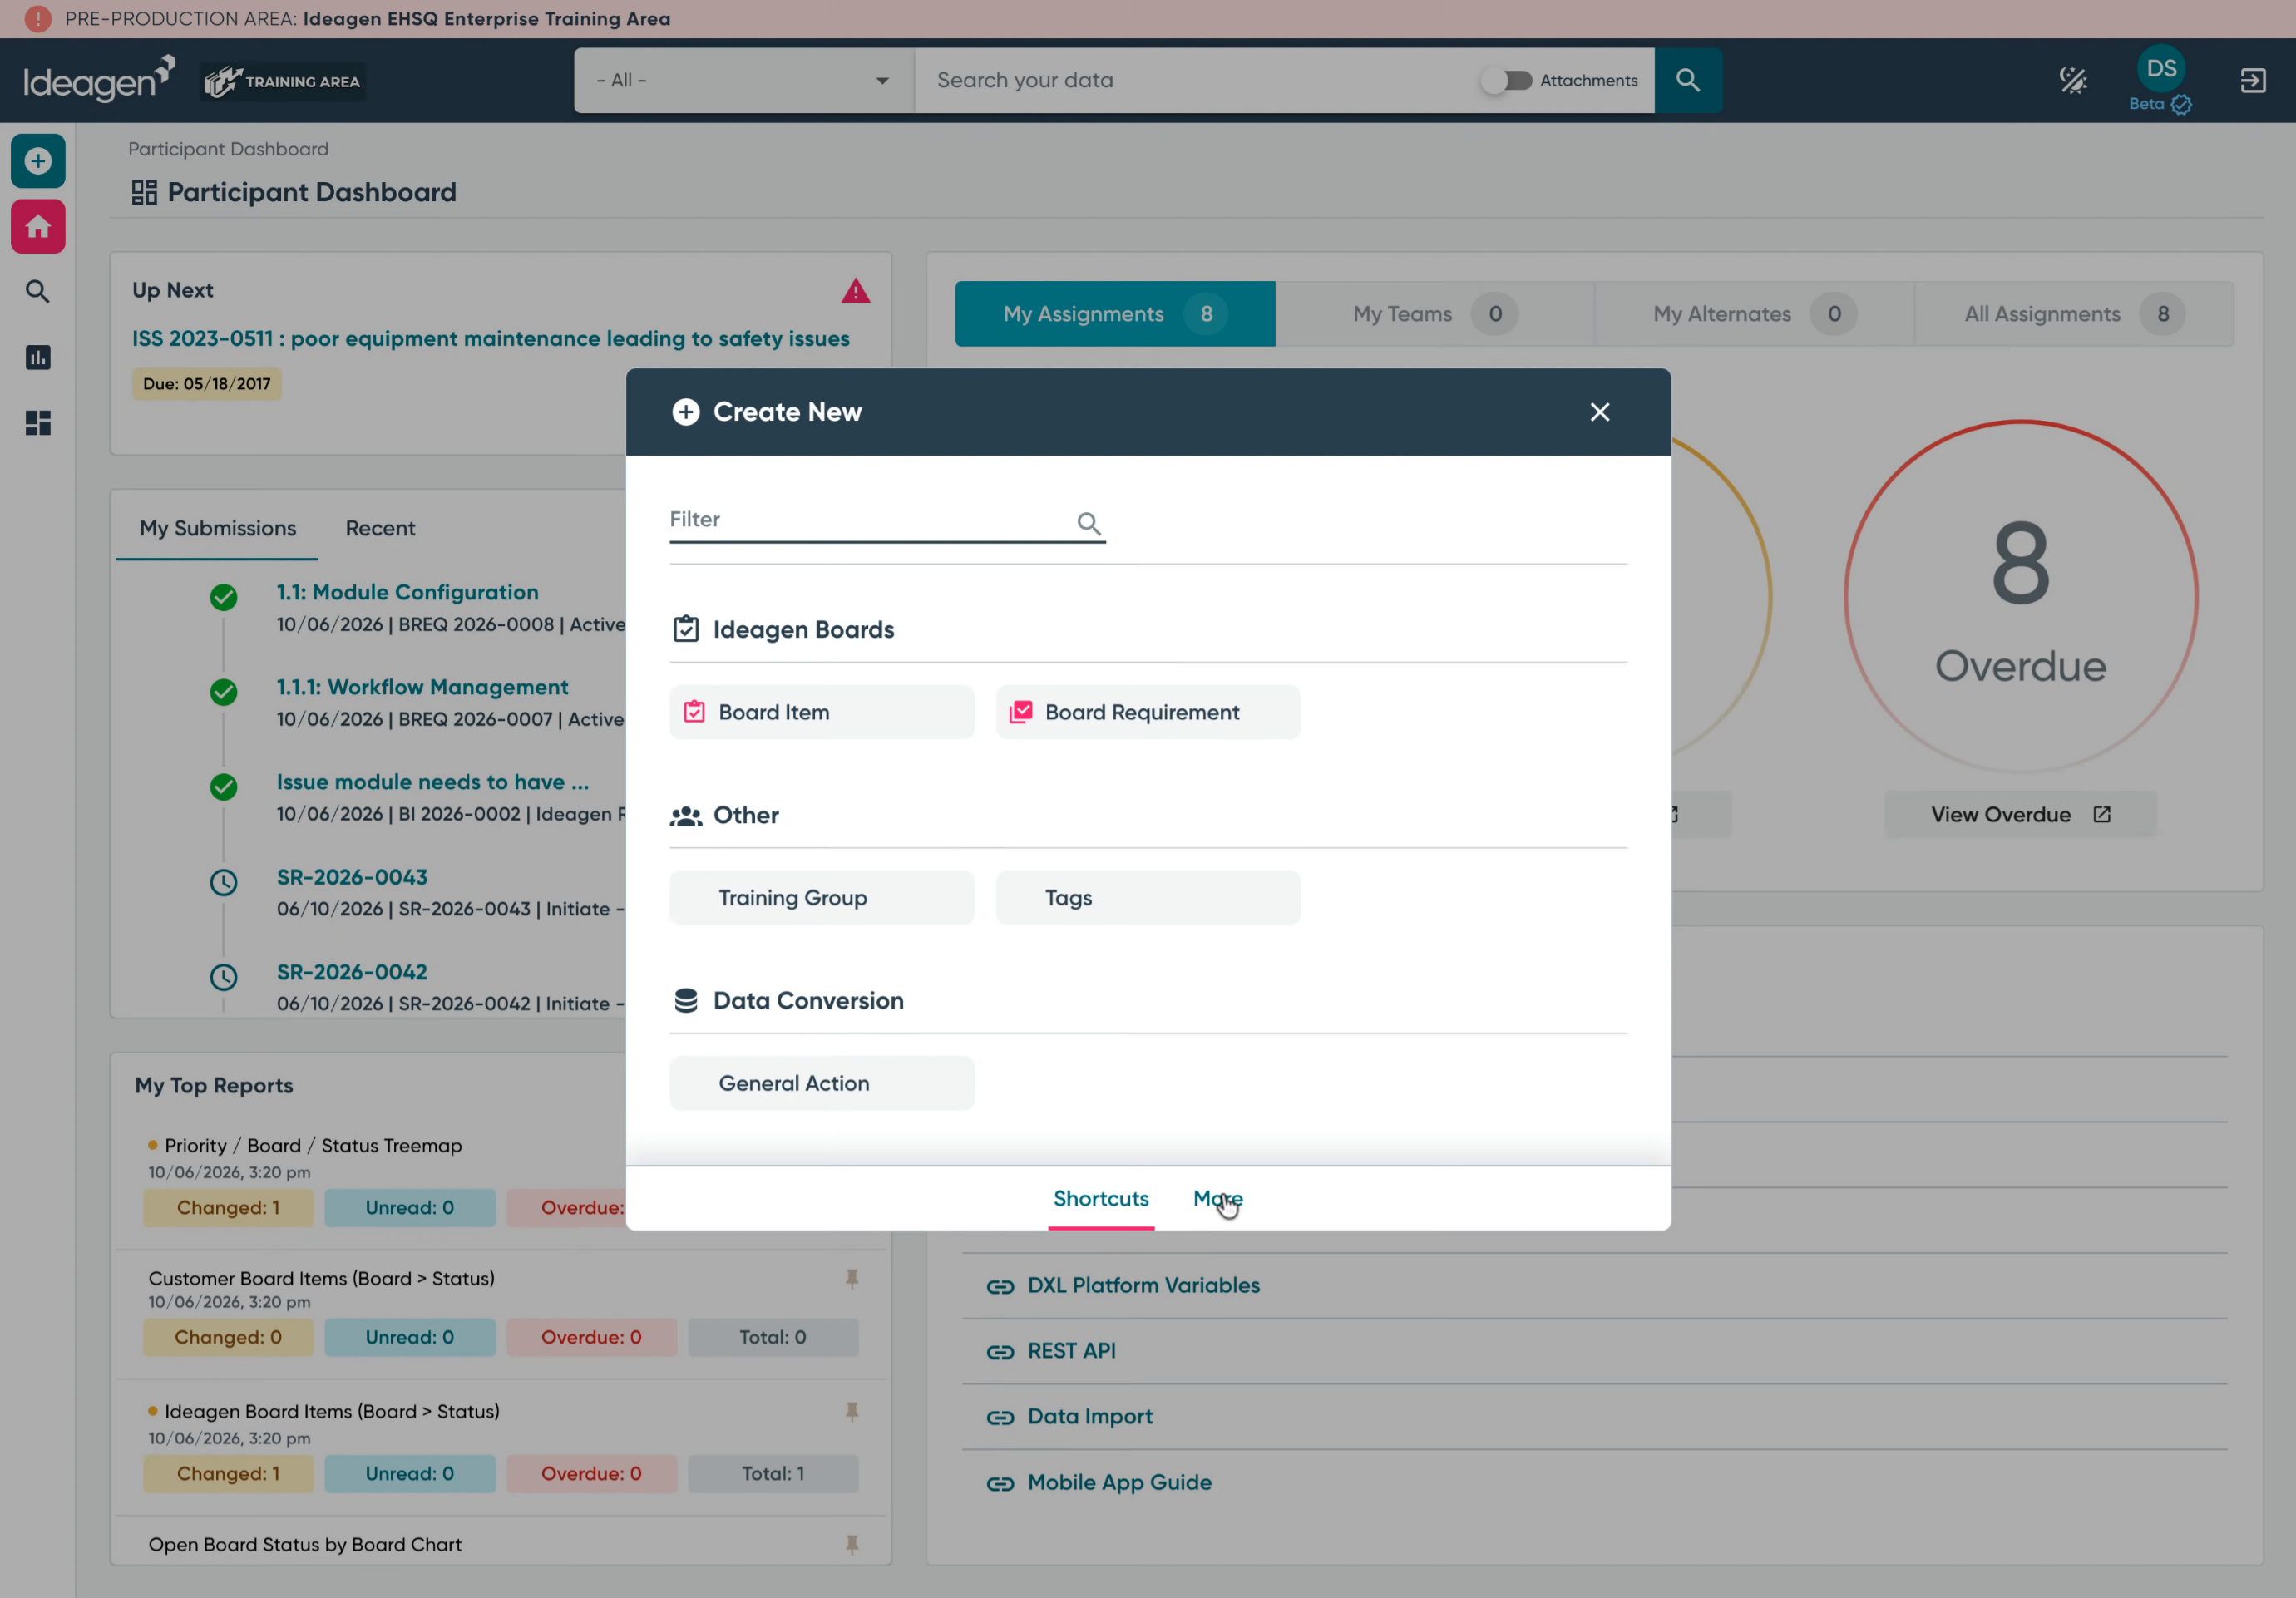Select the My Submissions tab
The width and height of the screenshot is (2296, 1598).
[218, 528]
